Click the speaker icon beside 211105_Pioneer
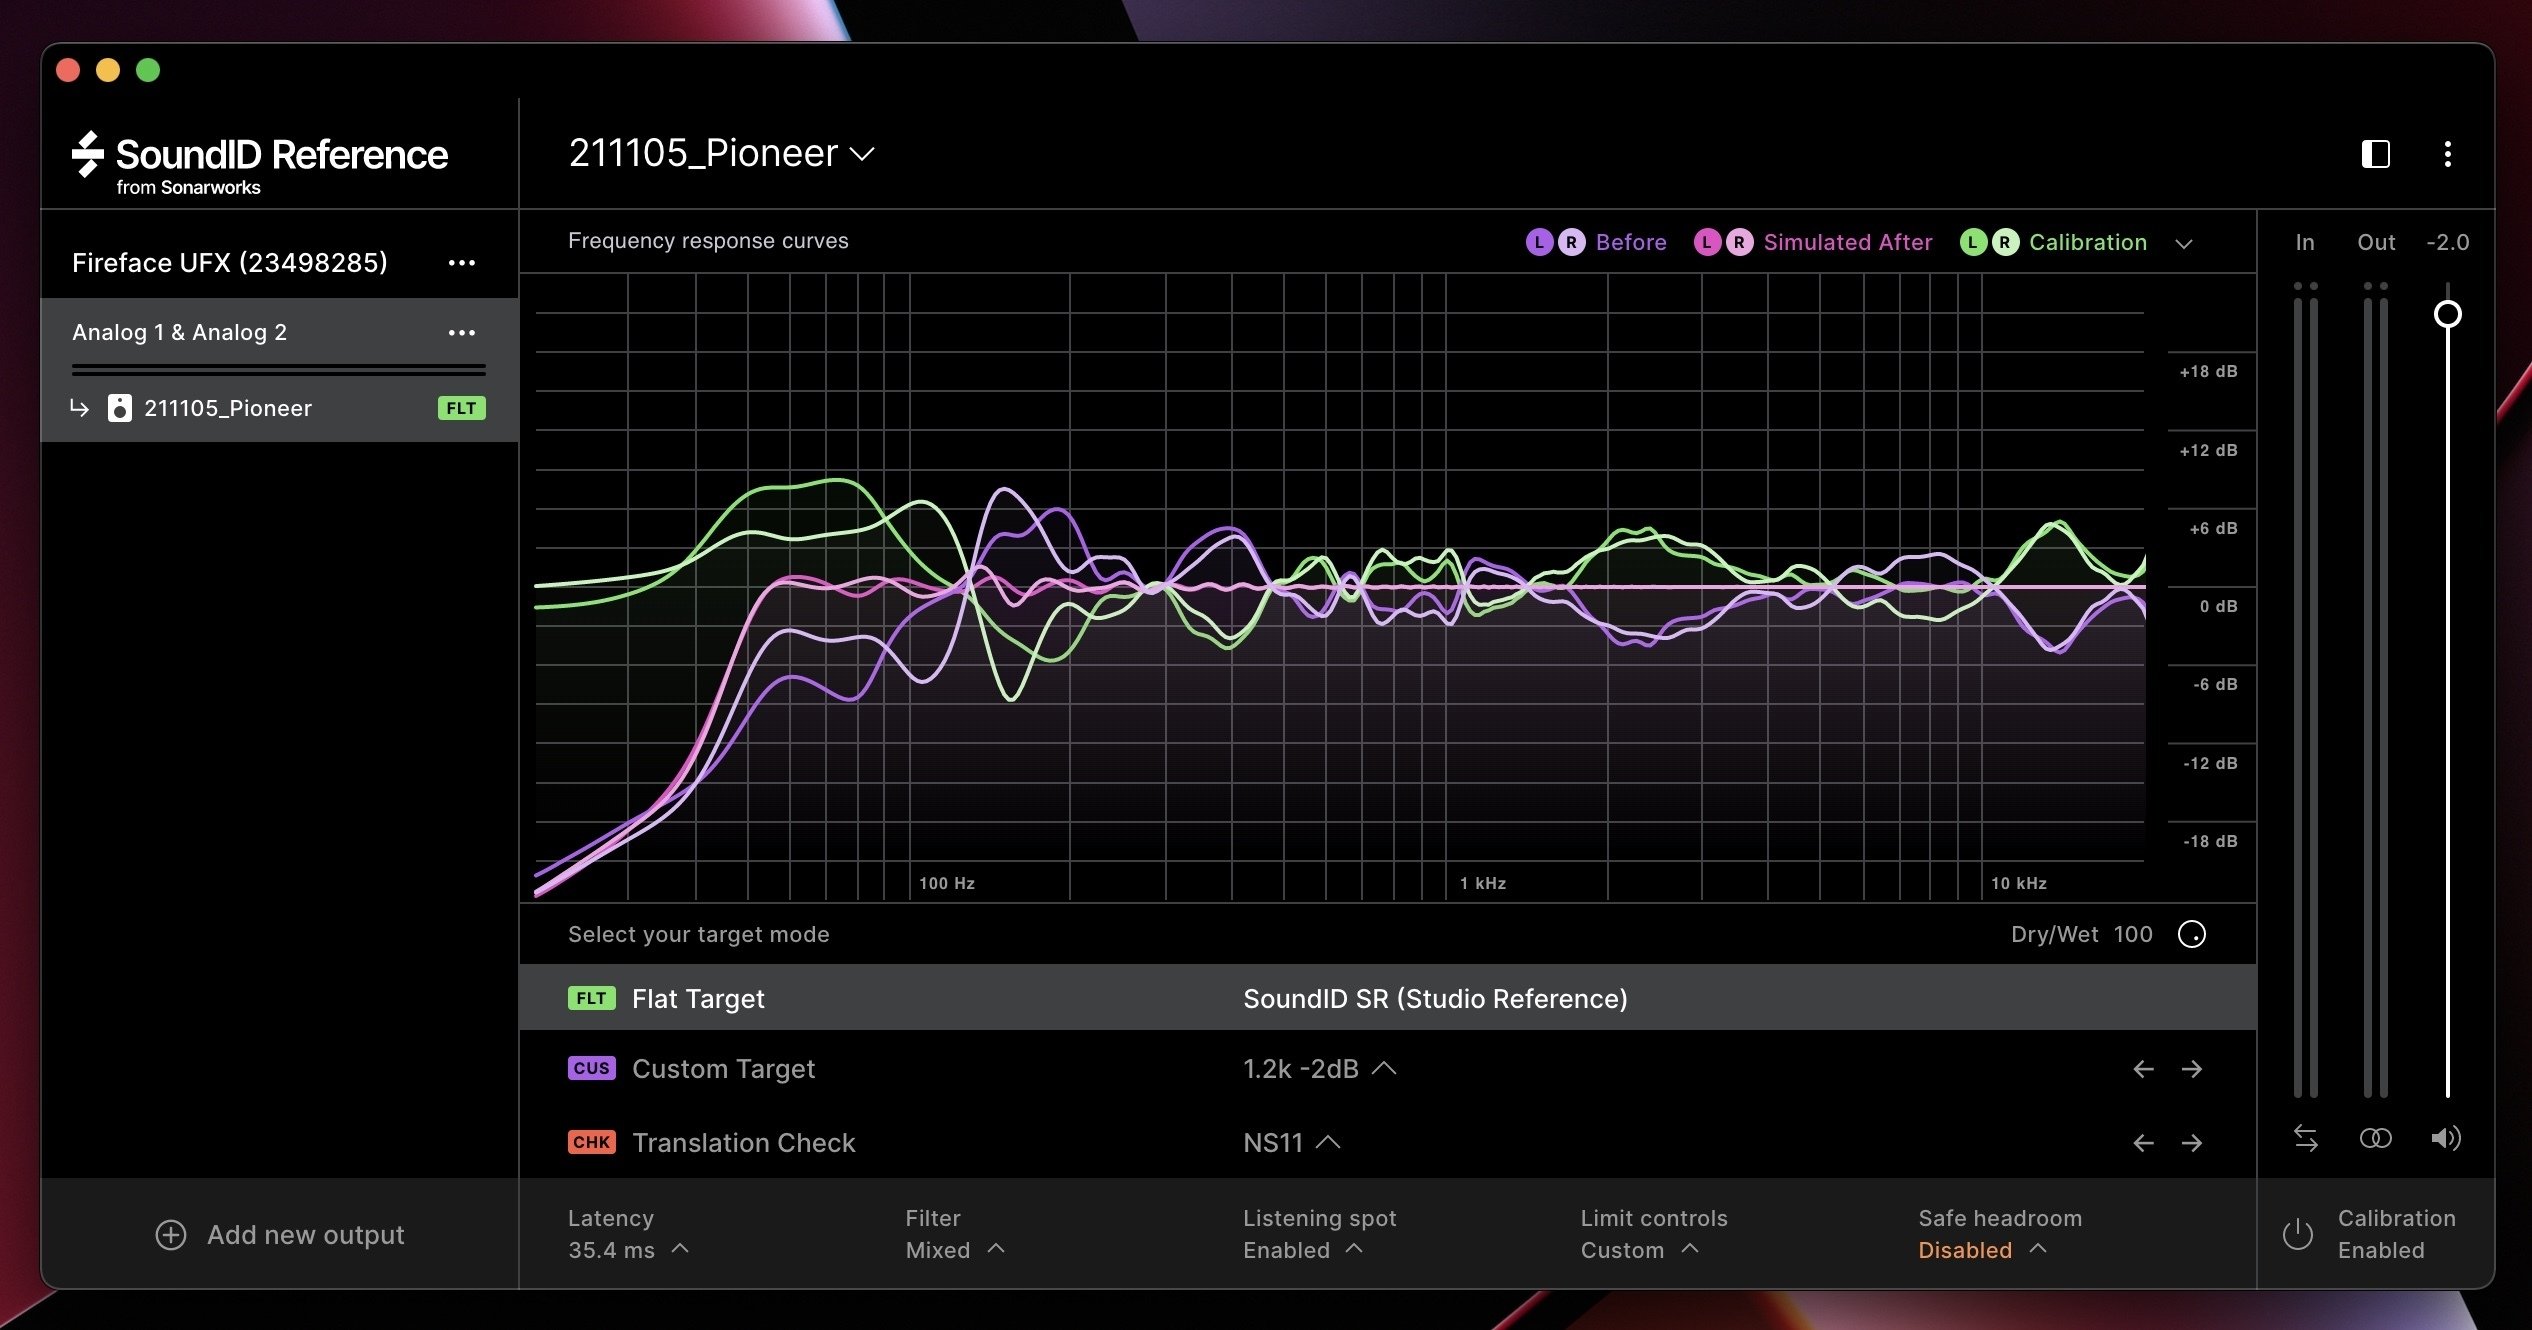Image resolution: width=2532 pixels, height=1330 pixels. (119, 408)
